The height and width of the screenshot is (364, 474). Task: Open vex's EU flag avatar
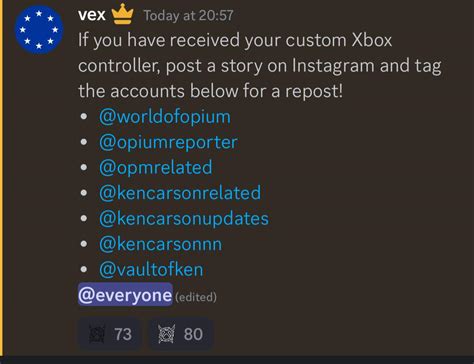(39, 30)
